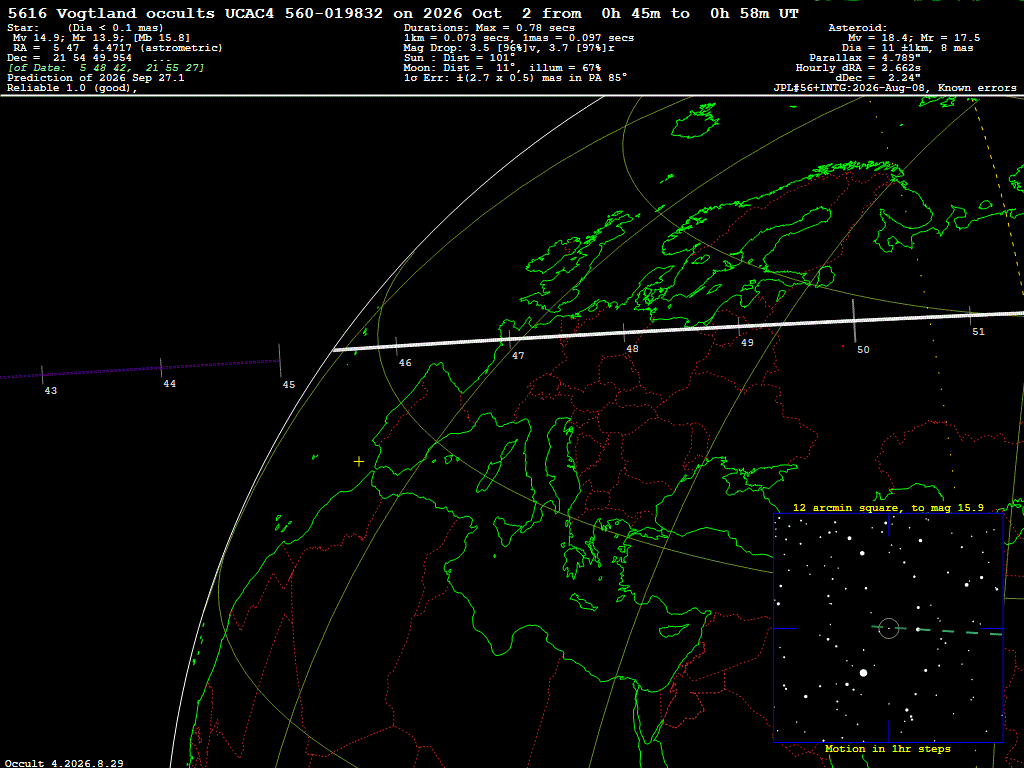Click the time marker labeled 44
The height and width of the screenshot is (768, 1024).
[169, 384]
